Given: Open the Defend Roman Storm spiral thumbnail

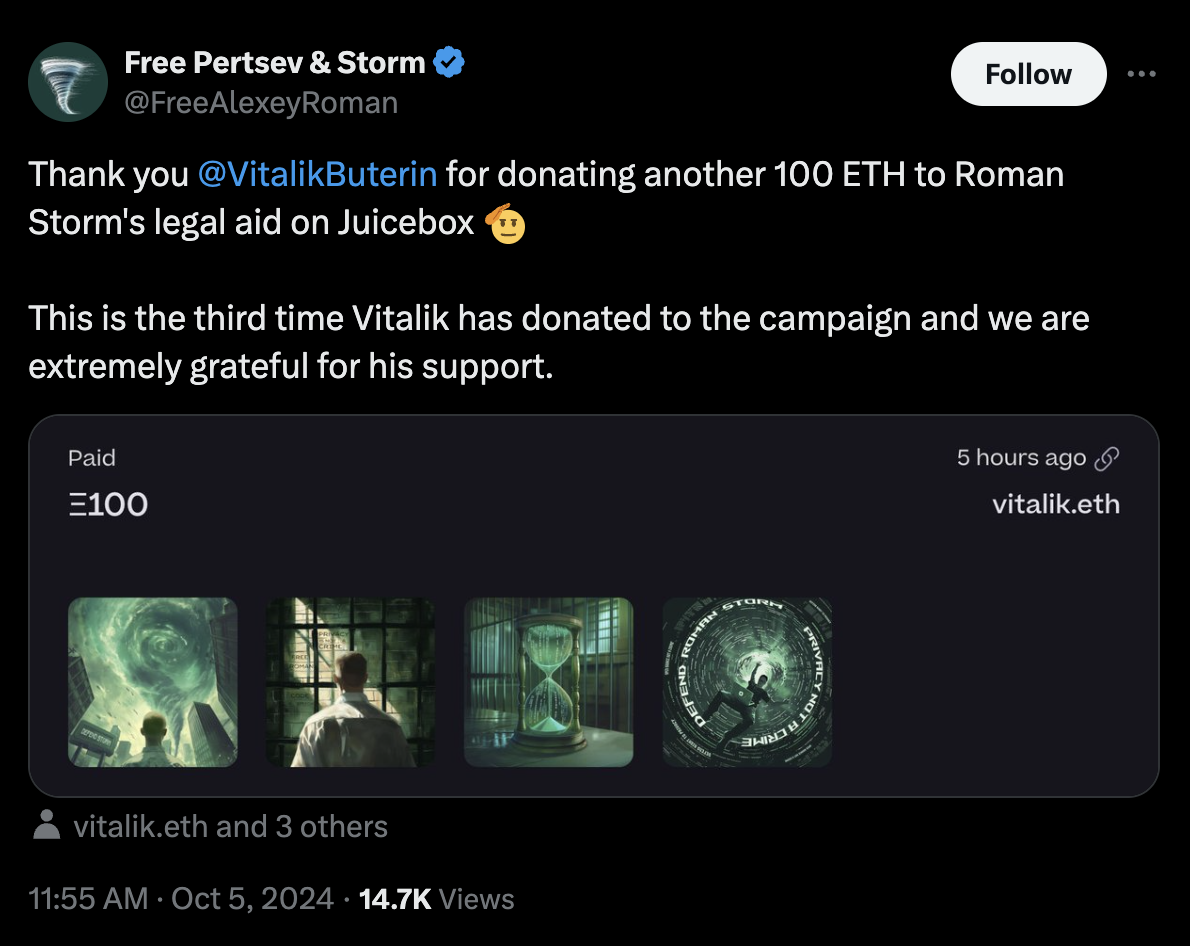Looking at the screenshot, I should pyautogui.click(x=746, y=682).
